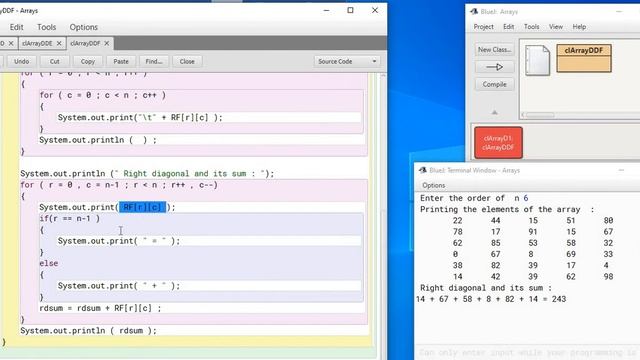Click the Paste button
The height and width of the screenshot is (360, 640).
tap(121, 61)
